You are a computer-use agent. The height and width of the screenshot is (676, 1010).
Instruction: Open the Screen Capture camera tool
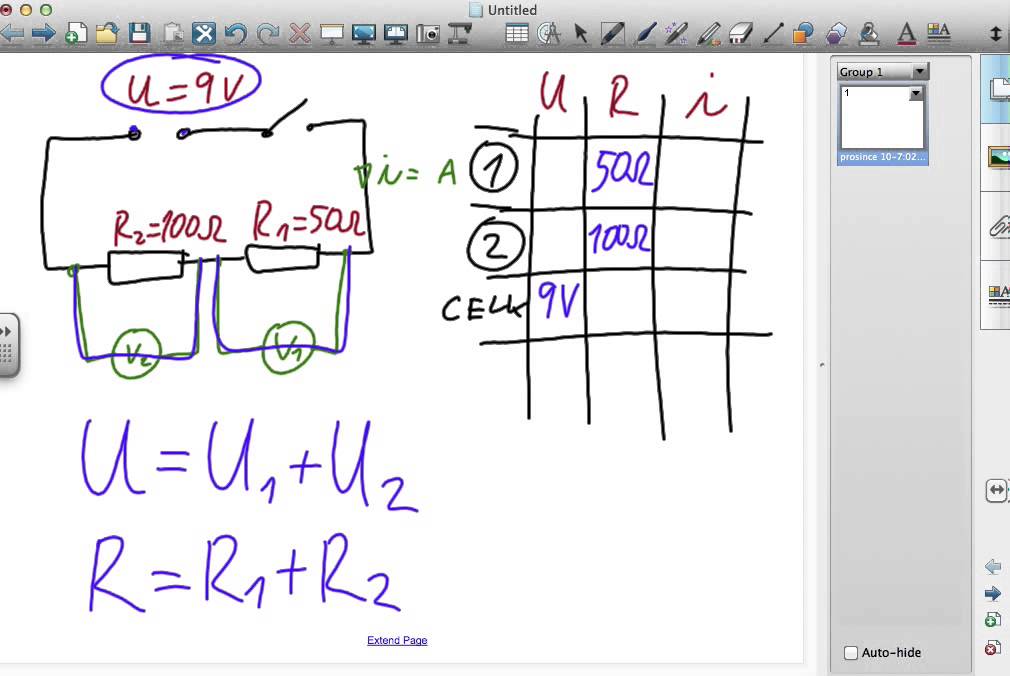click(x=428, y=33)
